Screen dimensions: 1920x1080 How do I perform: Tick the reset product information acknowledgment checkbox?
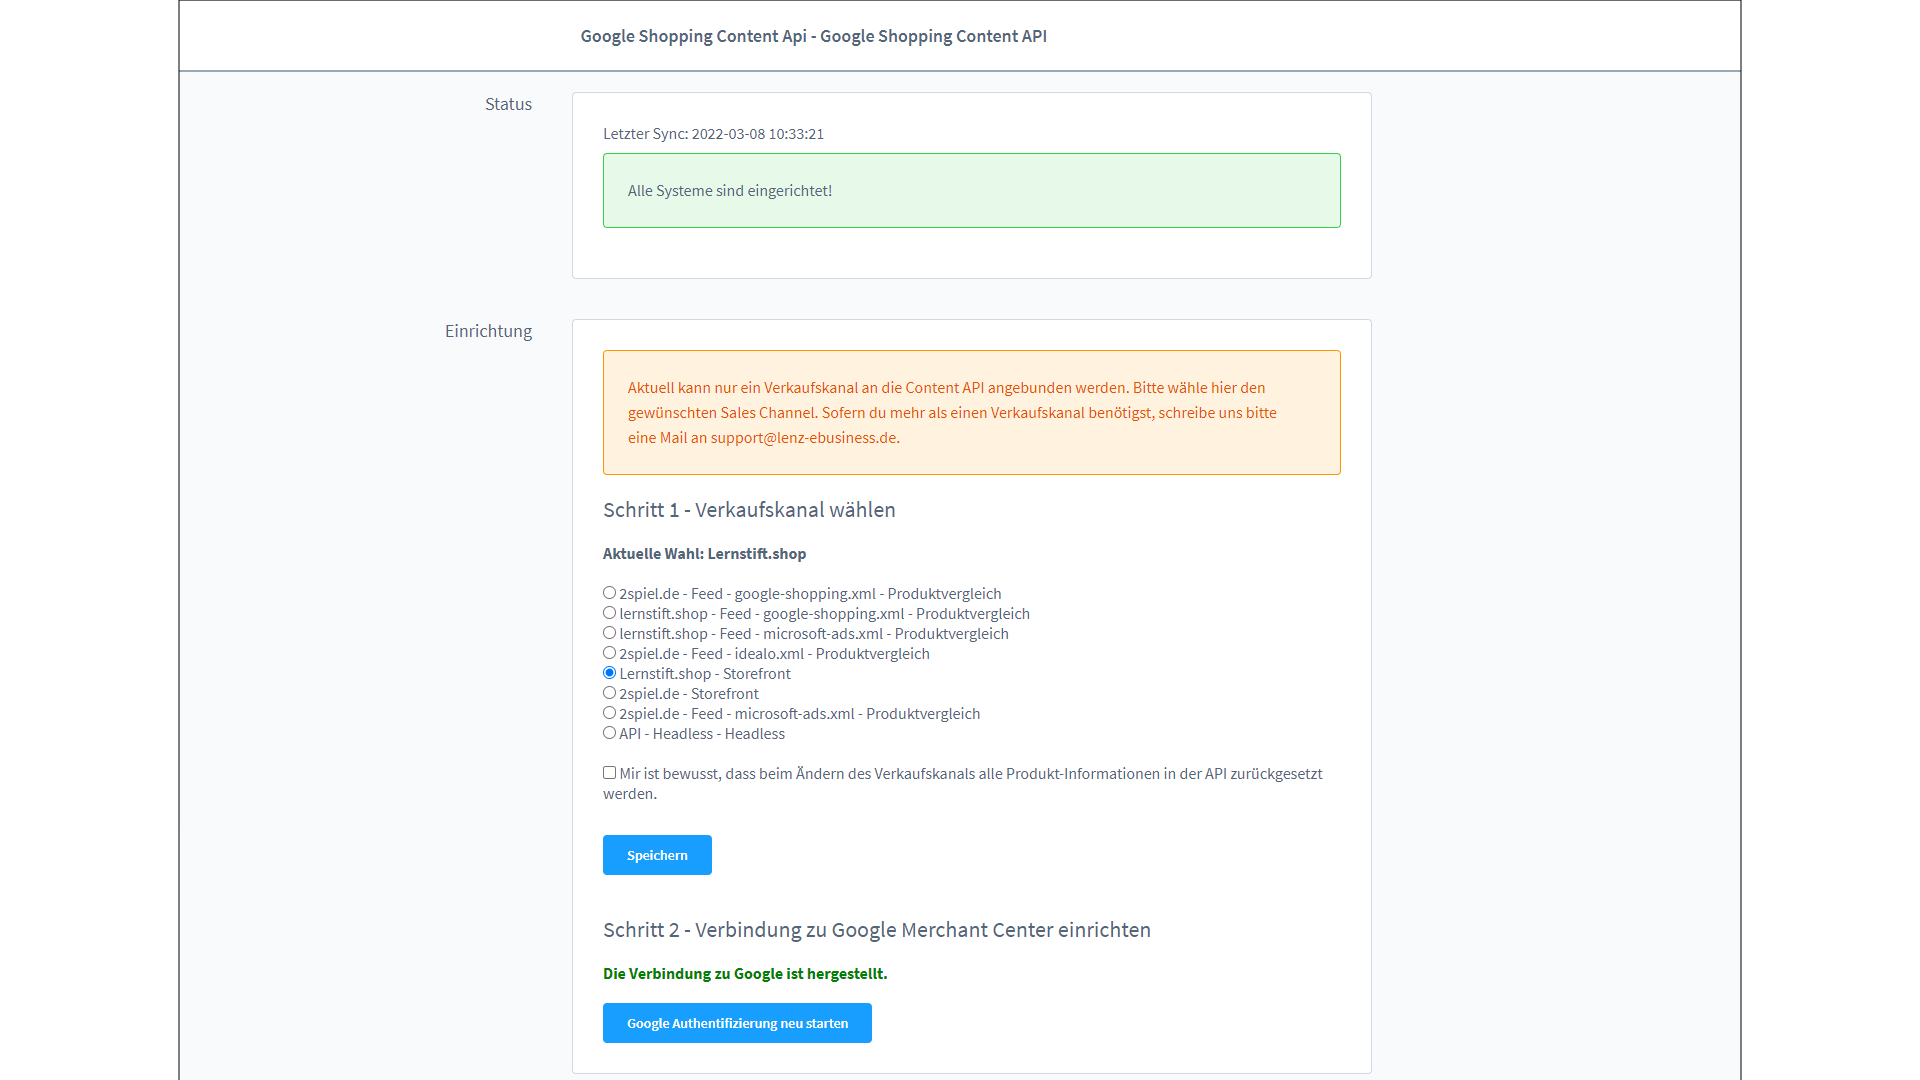coord(609,773)
